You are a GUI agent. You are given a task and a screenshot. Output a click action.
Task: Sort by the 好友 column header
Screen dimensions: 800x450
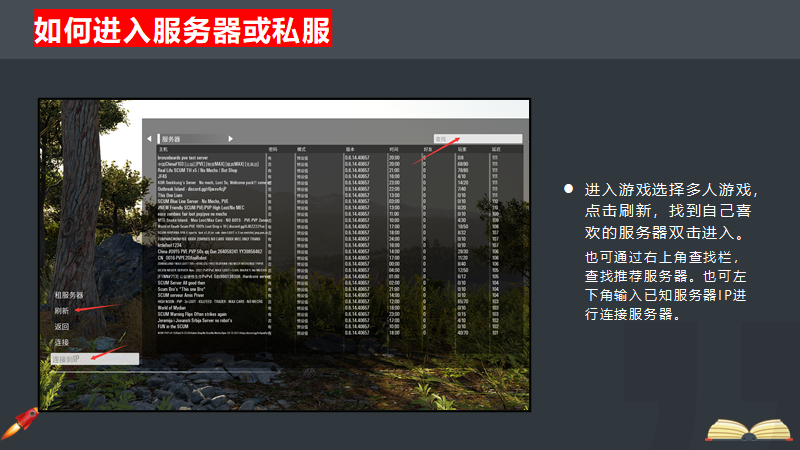[428, 149]
